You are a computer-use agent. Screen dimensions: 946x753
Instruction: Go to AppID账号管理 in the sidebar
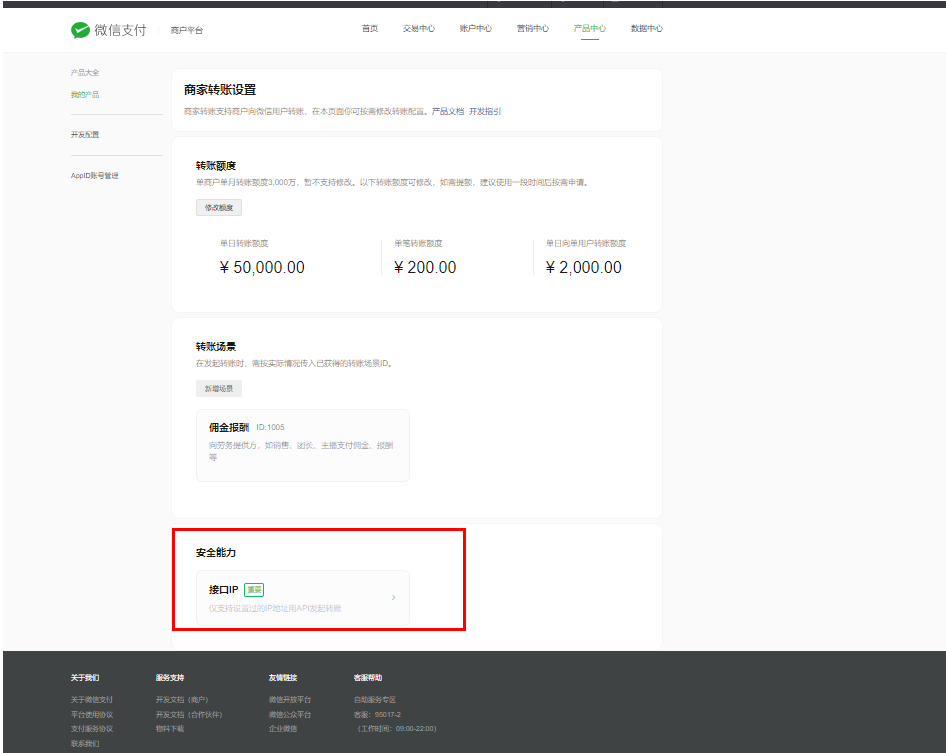[94, 176]
